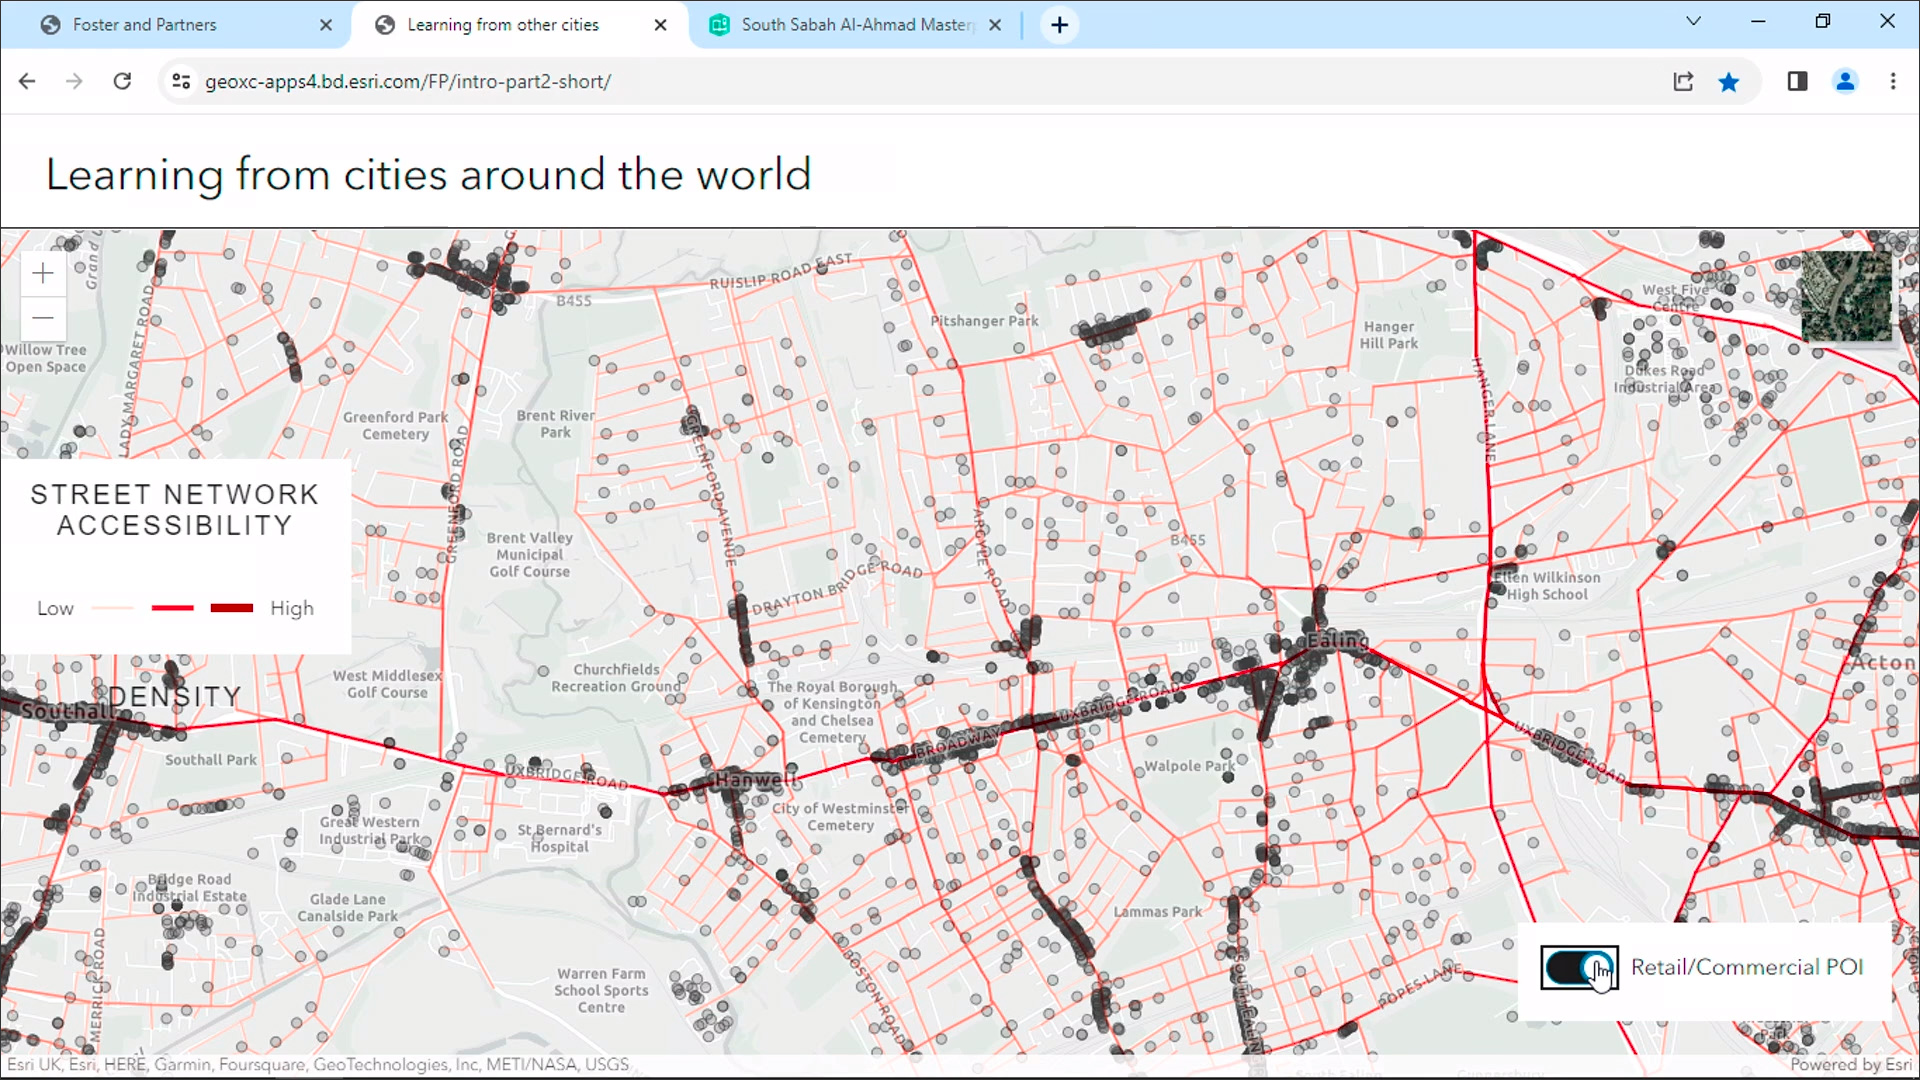This screenshot has height=1080, width=1920.
Task: Click West Middlesex Golf Course label
Action: [x=387, y=684]
